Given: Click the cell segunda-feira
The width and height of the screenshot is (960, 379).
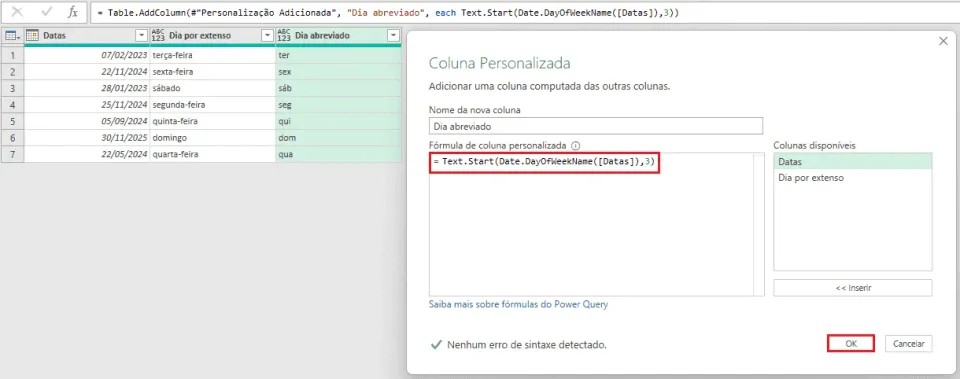Looking at the screenshot, I should tap(212, 105).
